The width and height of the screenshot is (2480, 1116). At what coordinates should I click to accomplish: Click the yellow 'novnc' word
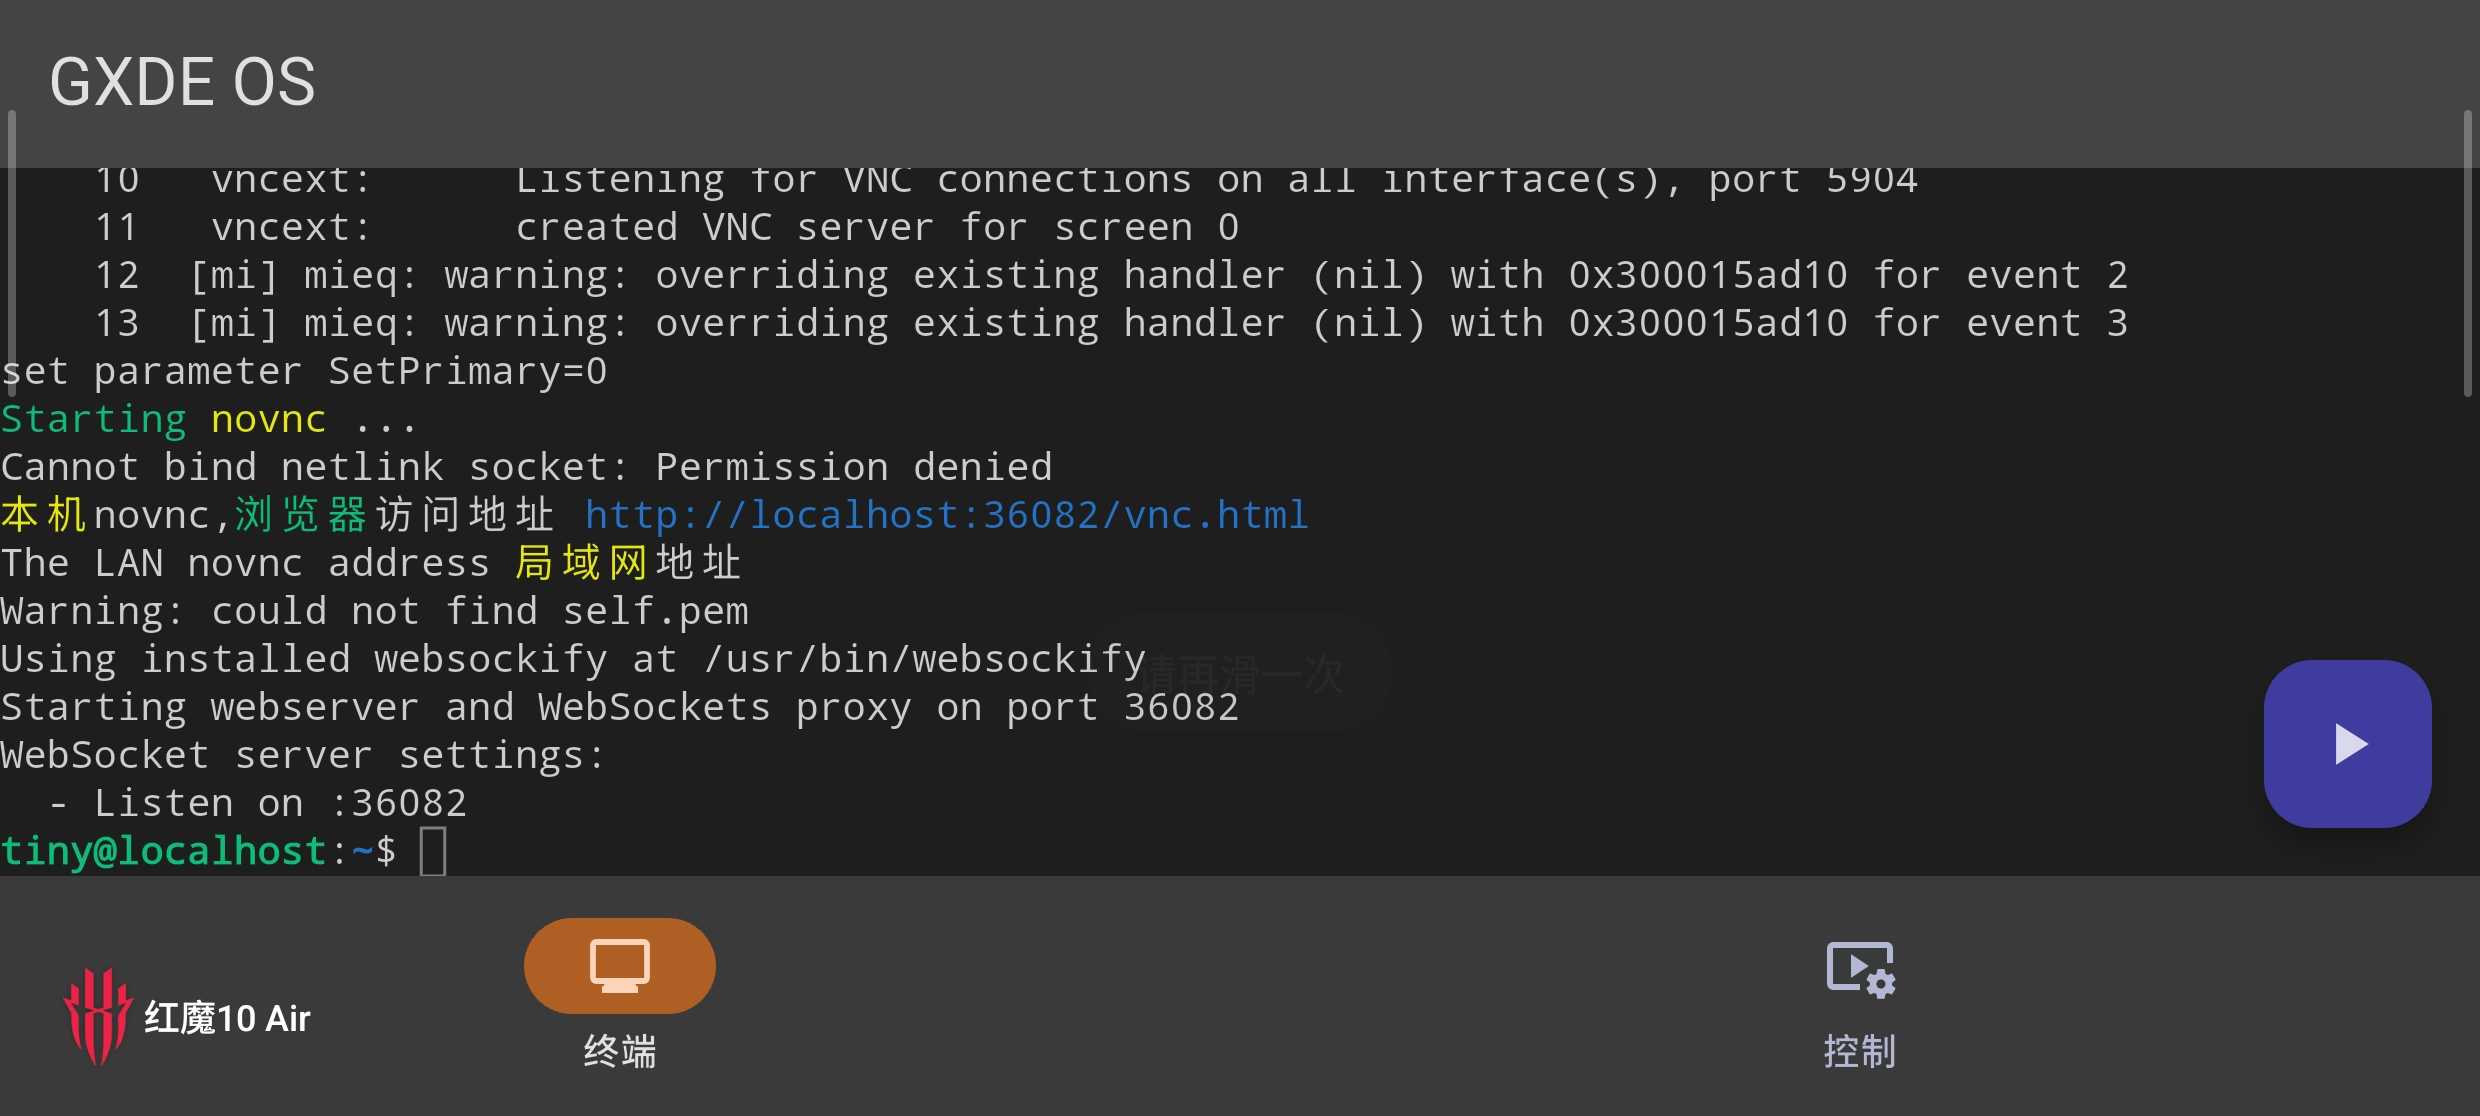[268, 419]
